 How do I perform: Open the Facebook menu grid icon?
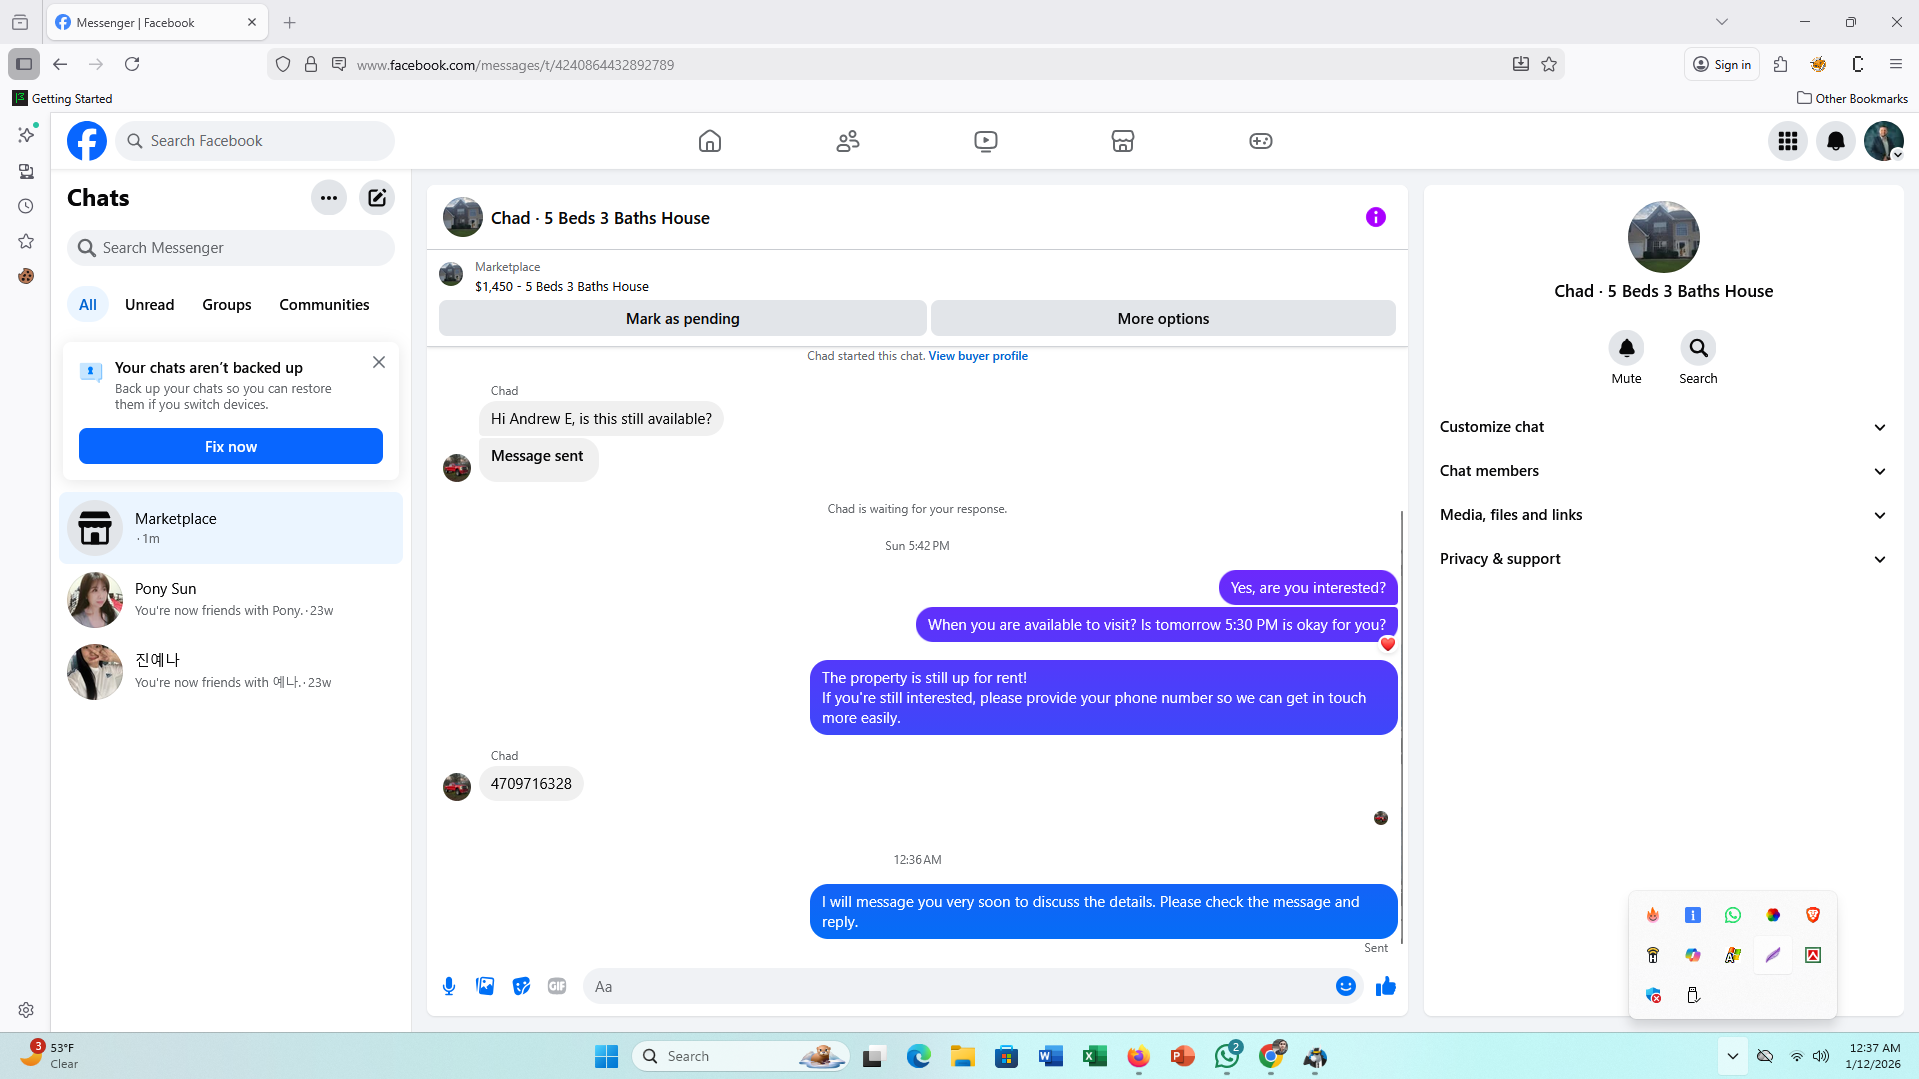click(x=1788, y=141)
